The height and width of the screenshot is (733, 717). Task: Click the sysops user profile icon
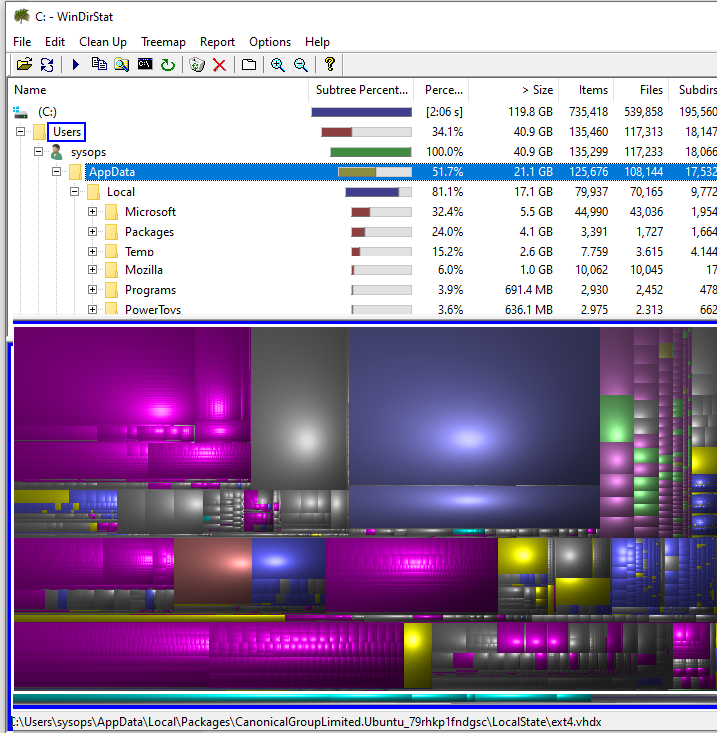tap(57, 152)
